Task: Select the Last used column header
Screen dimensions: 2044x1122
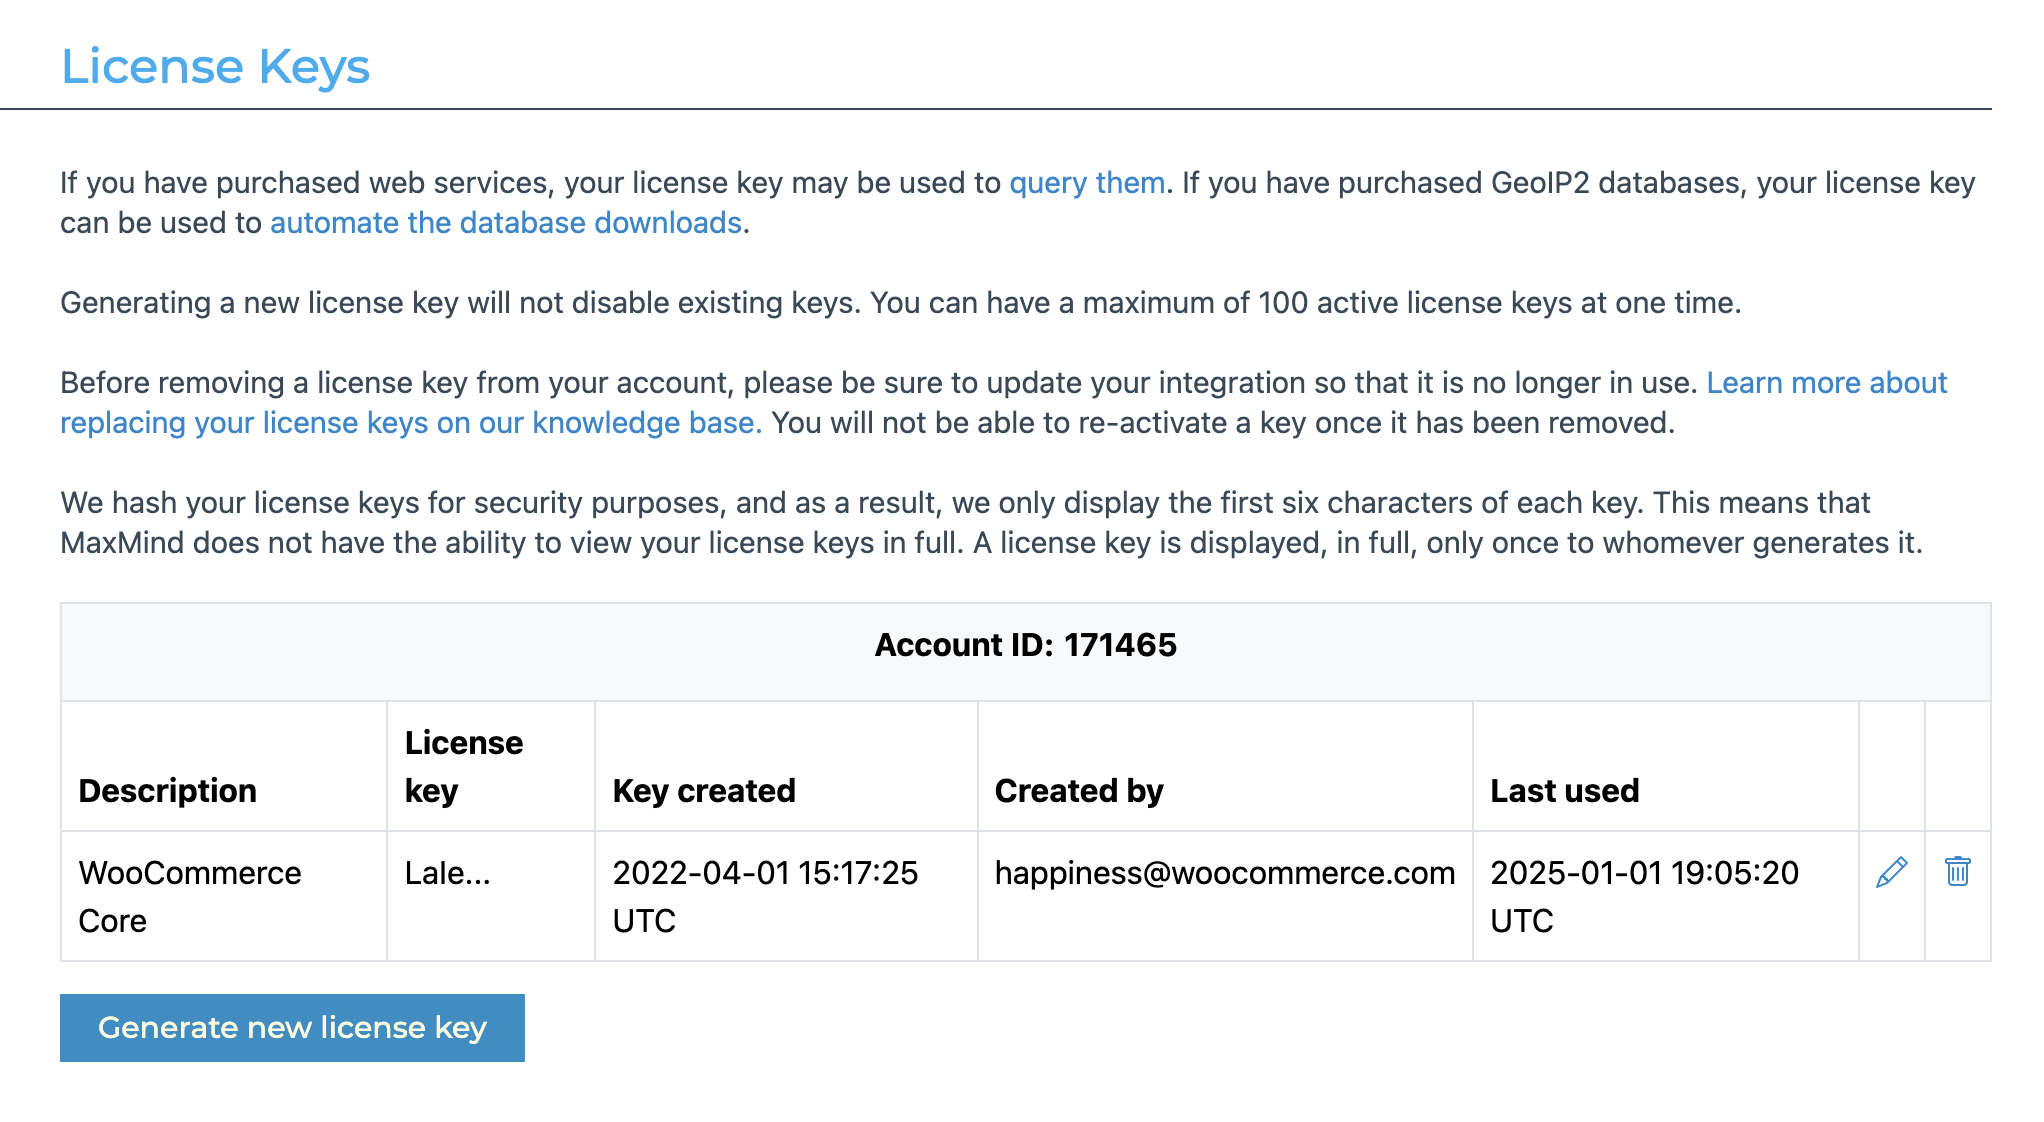Action: click(1564, 790)
